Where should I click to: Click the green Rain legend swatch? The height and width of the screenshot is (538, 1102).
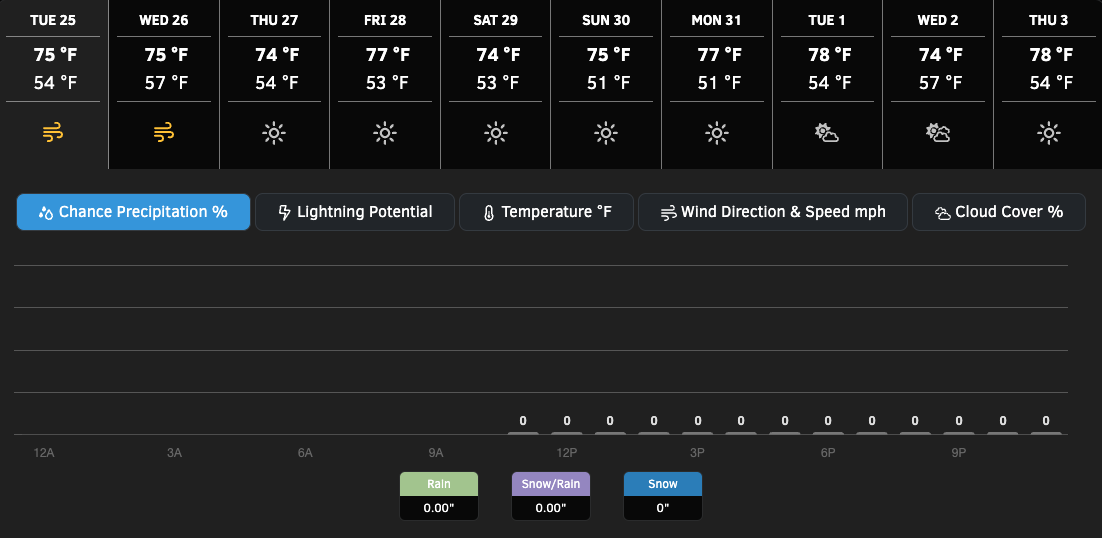pos(439,484)
